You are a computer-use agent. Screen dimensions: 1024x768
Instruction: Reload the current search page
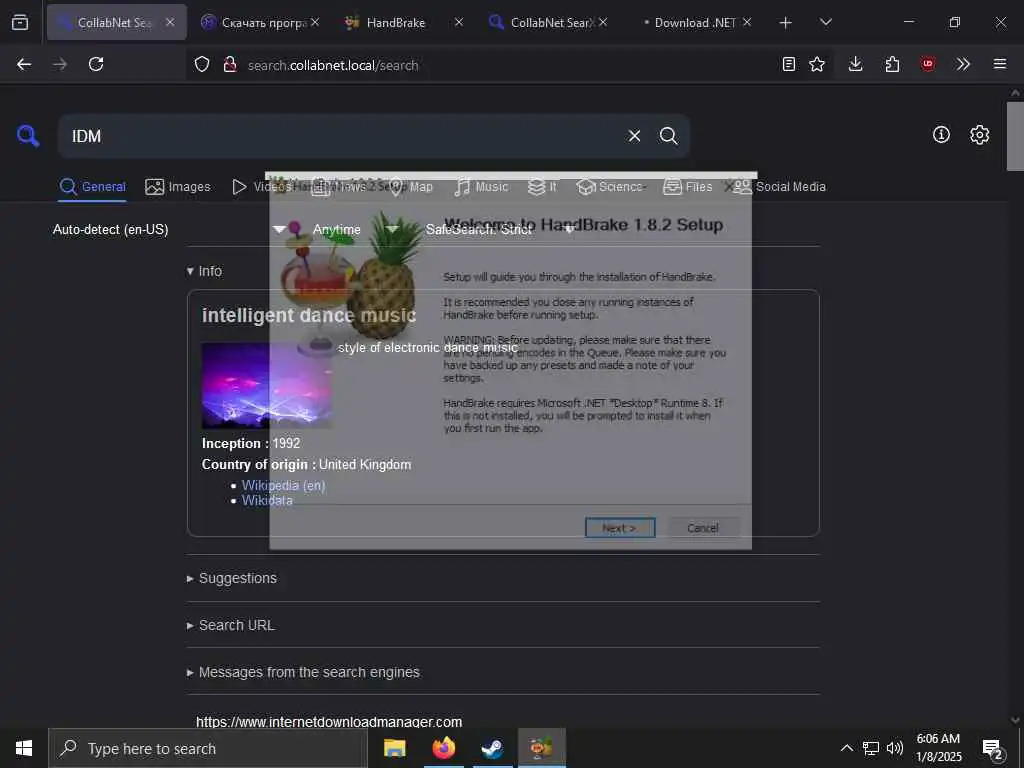96,64
